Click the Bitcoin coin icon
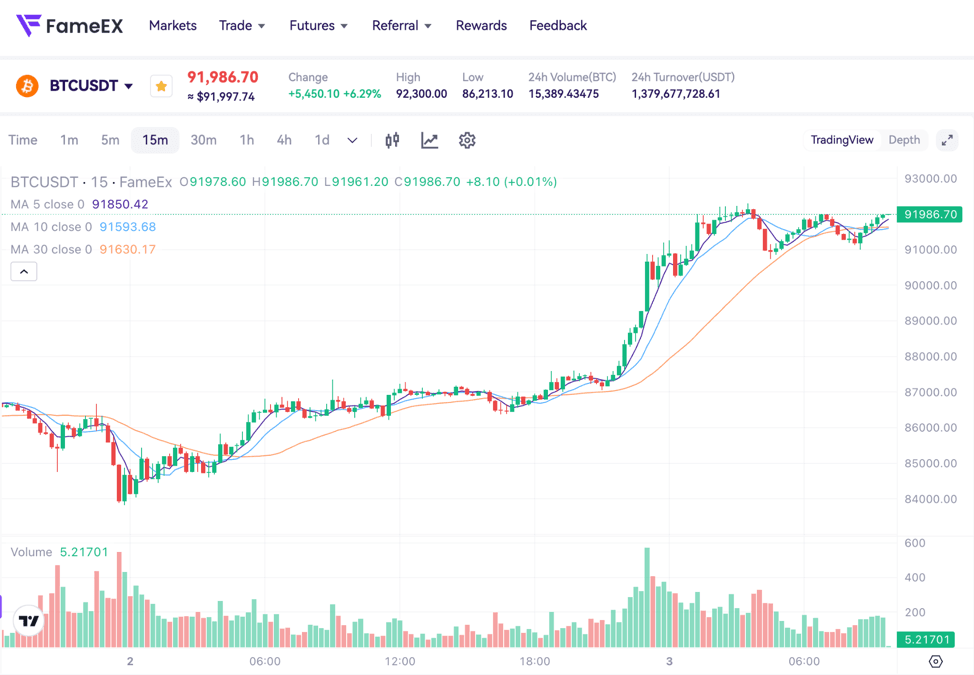 click(25, 86)
